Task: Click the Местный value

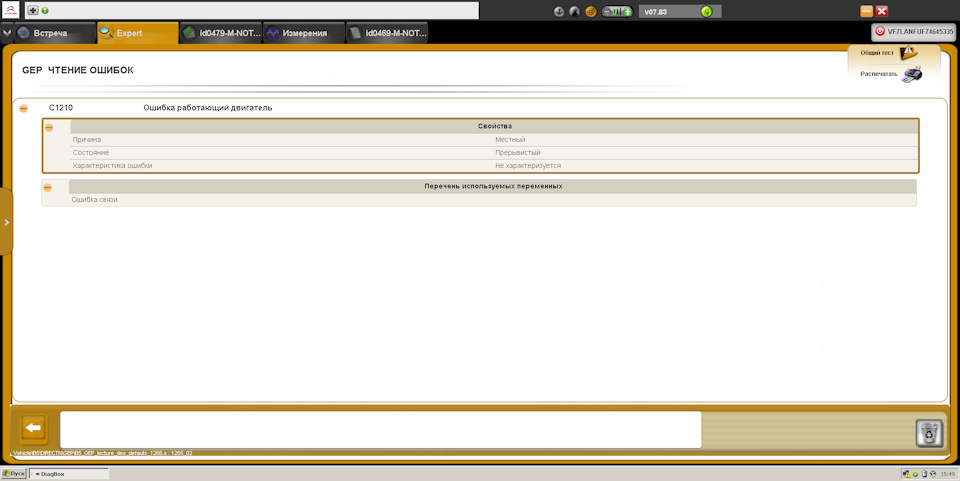Action: (x=510, y=140)
